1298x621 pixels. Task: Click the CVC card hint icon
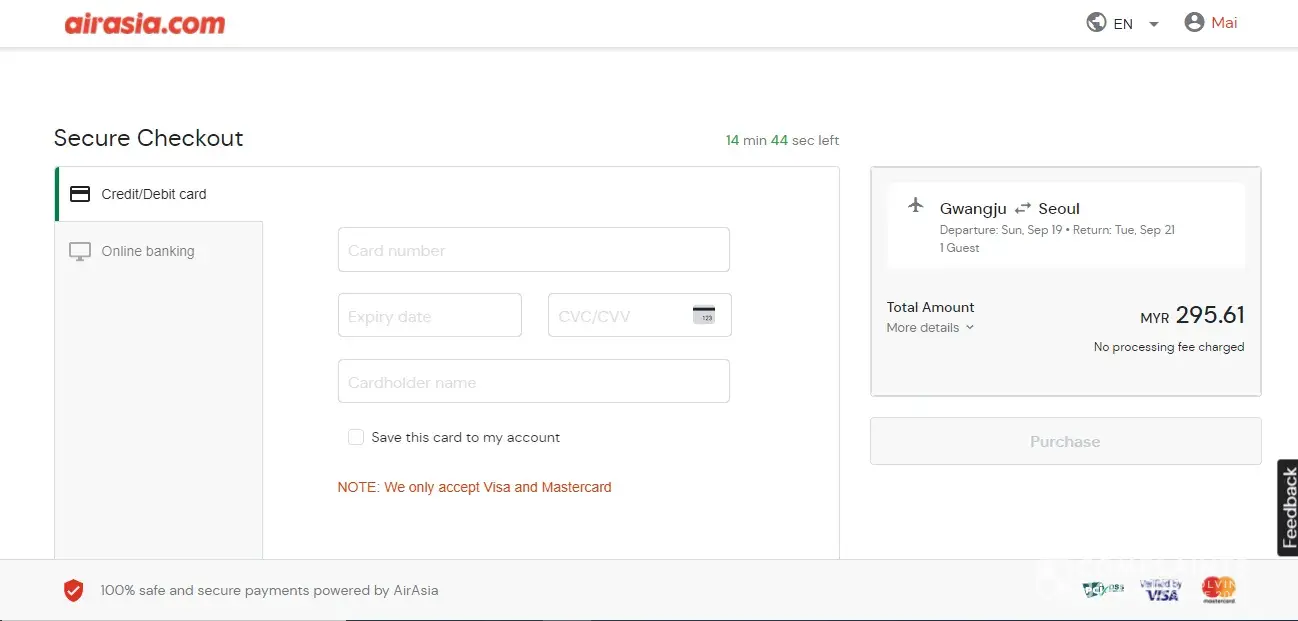pos(704,315)
